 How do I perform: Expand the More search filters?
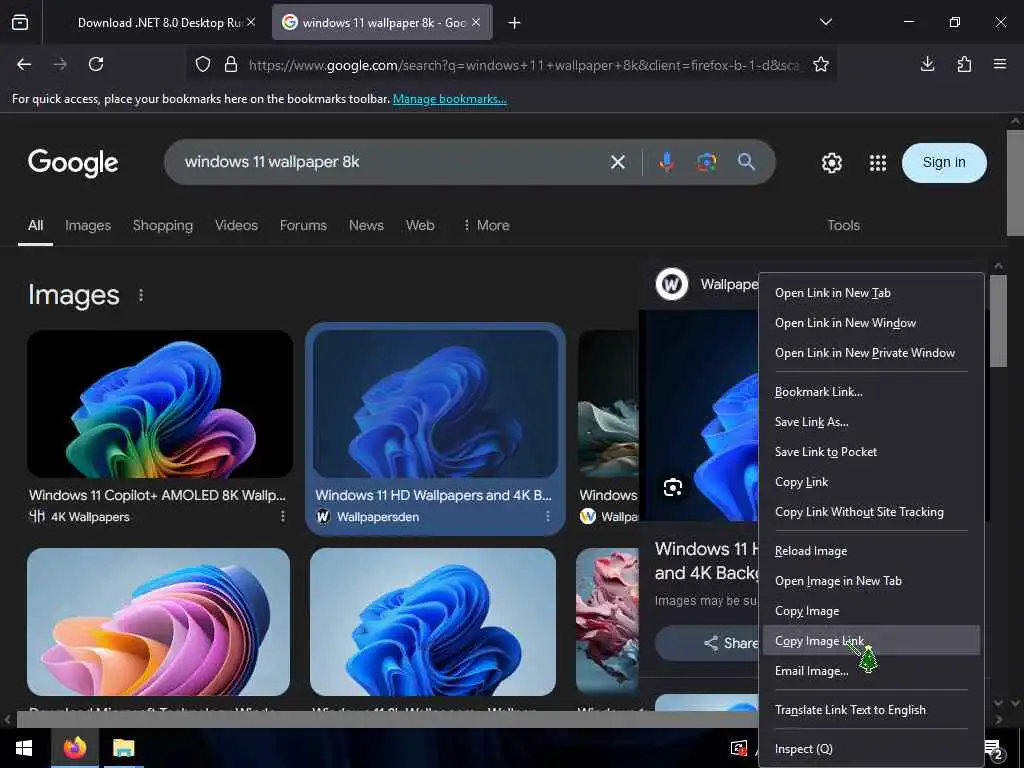coord(486,225)
